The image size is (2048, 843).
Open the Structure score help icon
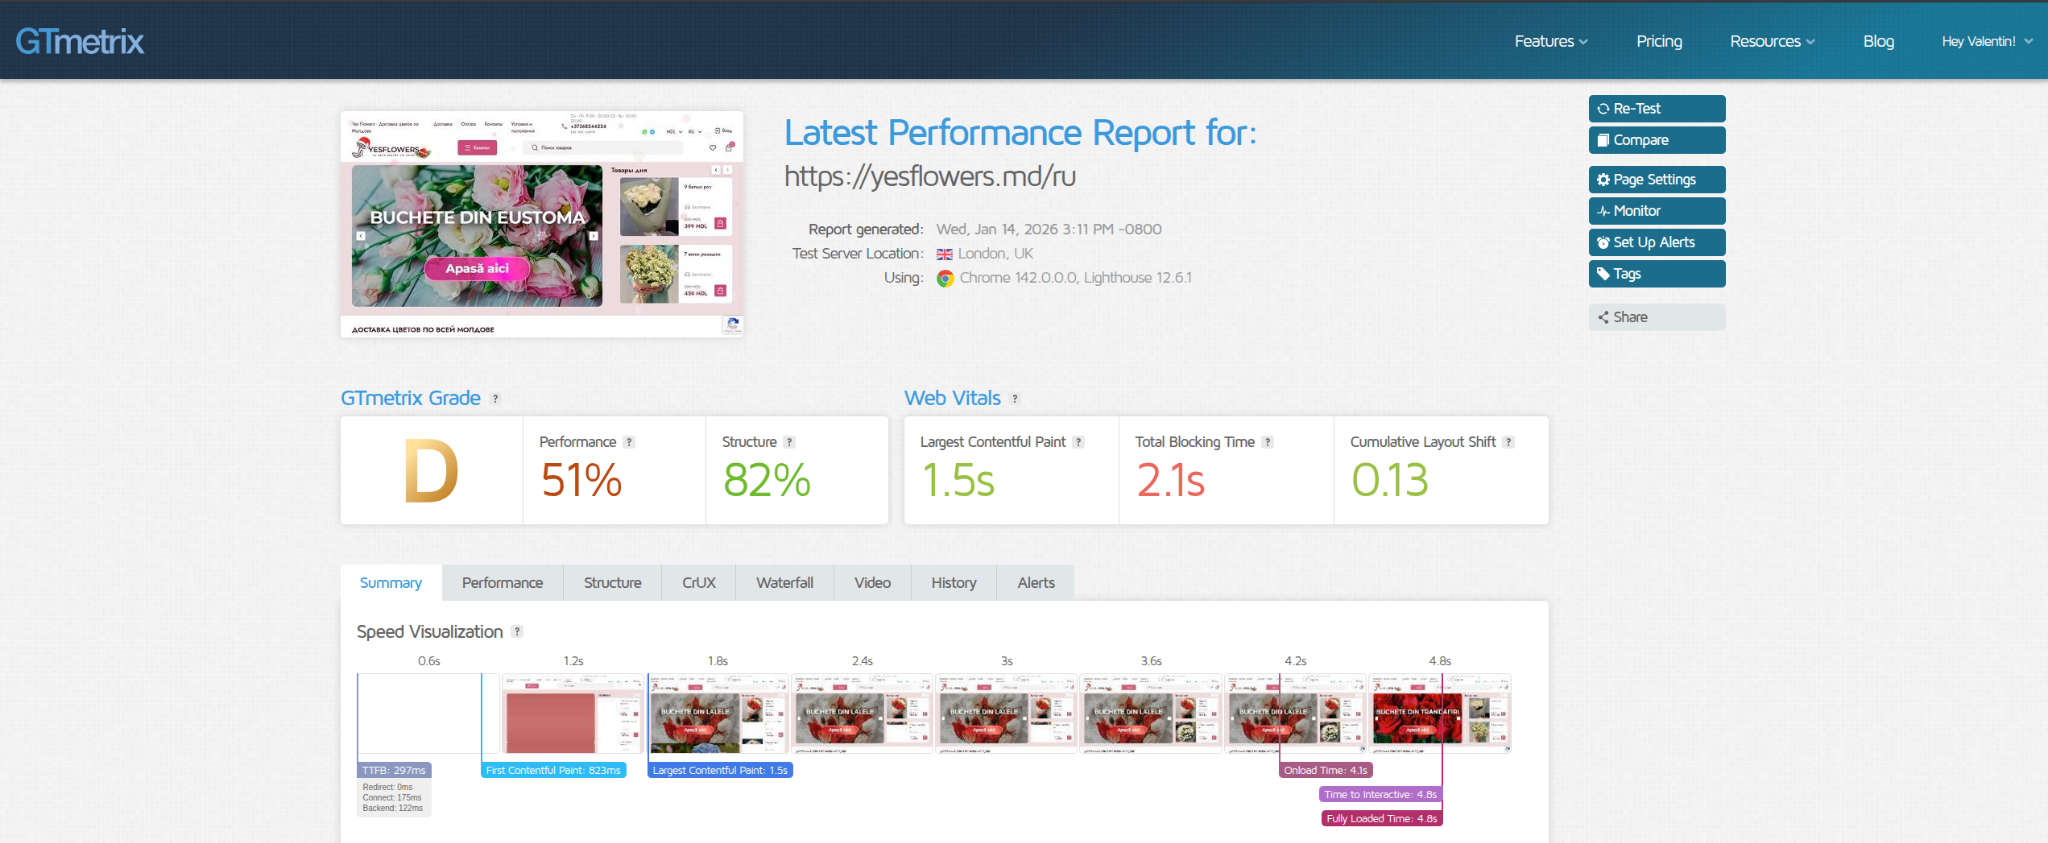789,442
